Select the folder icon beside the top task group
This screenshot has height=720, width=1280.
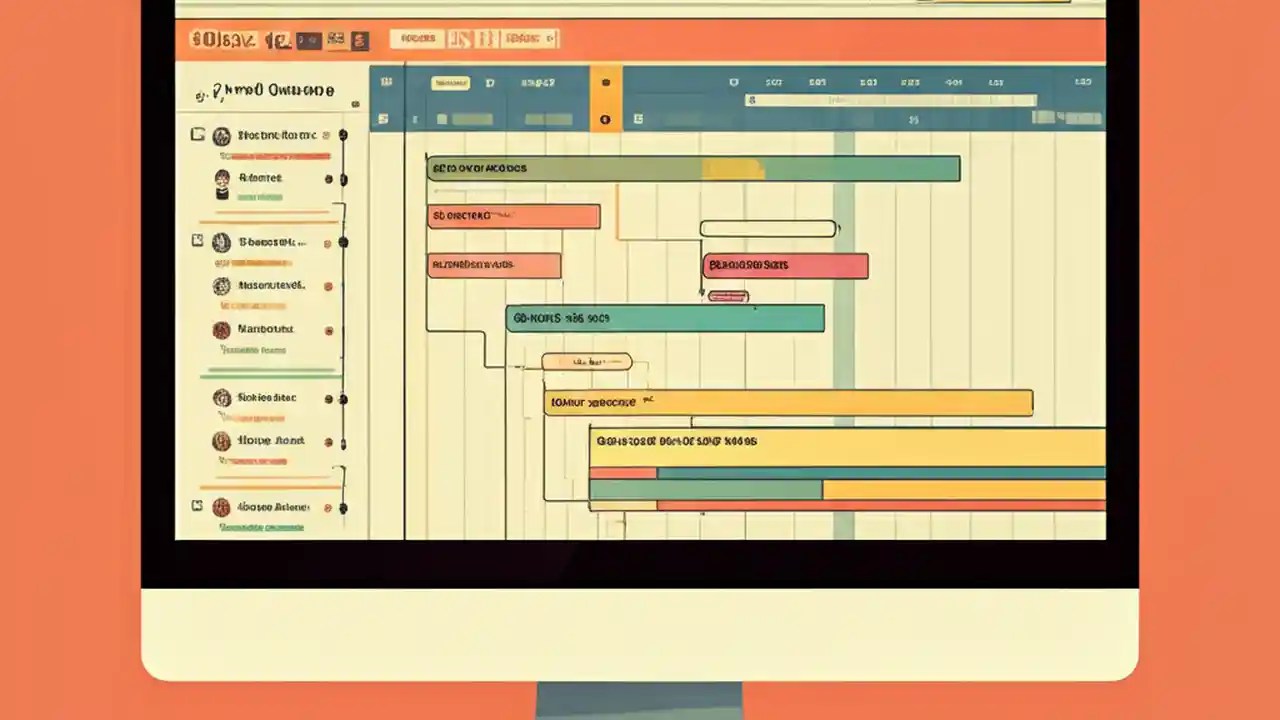tap(197, 135)
